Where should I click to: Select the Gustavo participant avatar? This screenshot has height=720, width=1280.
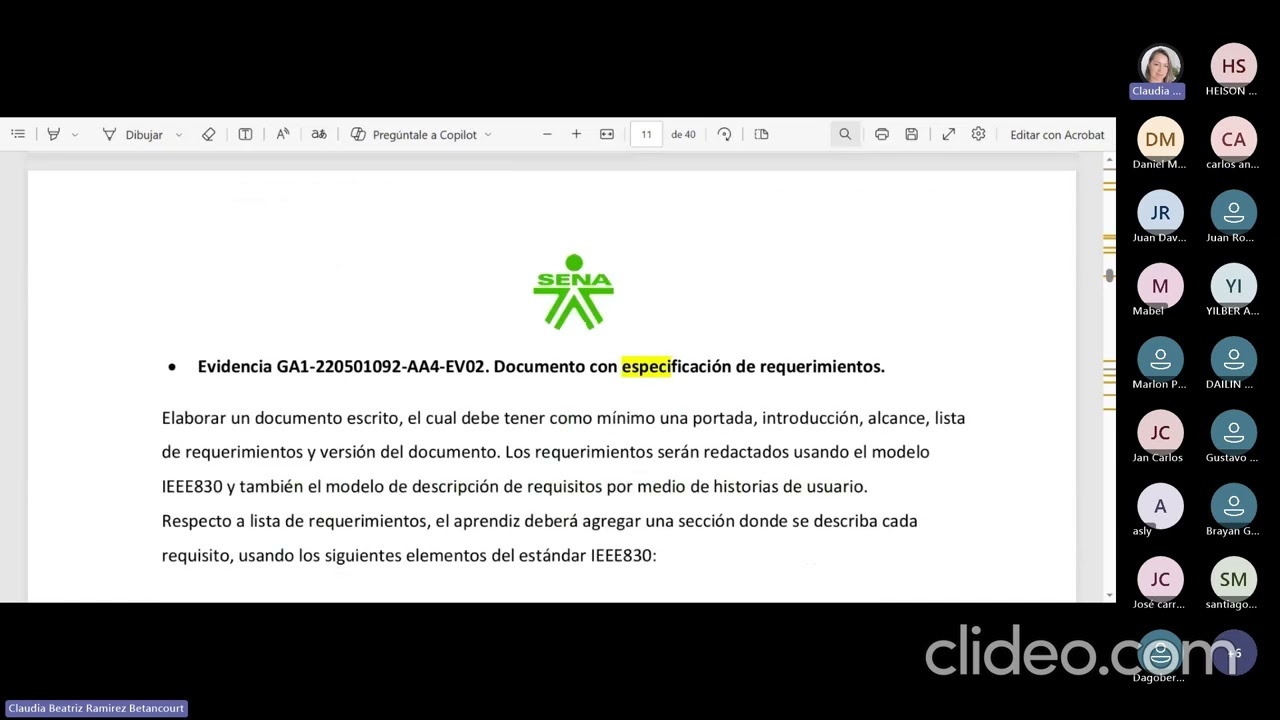click(1233, 433)
